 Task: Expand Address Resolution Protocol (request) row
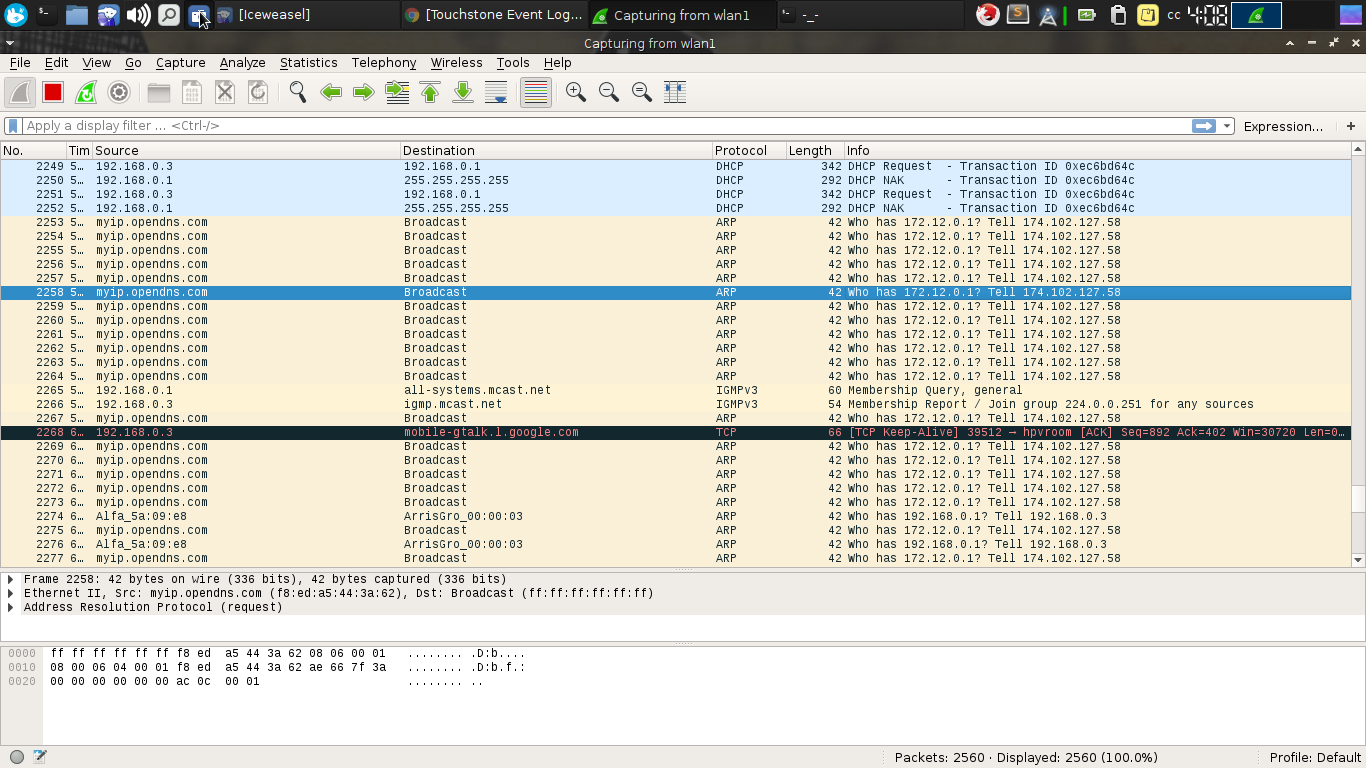pos(10,607)
